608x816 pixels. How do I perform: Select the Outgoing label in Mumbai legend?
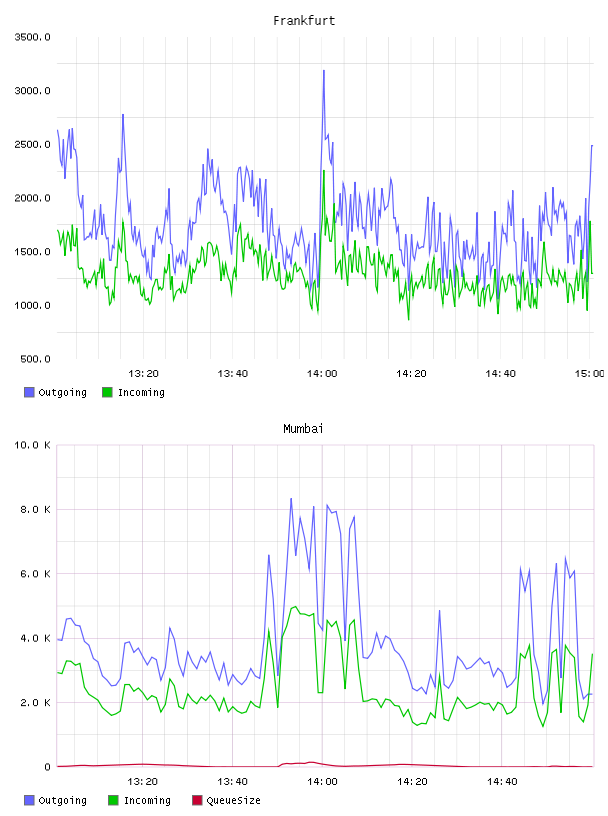click(x=62, y=800)
